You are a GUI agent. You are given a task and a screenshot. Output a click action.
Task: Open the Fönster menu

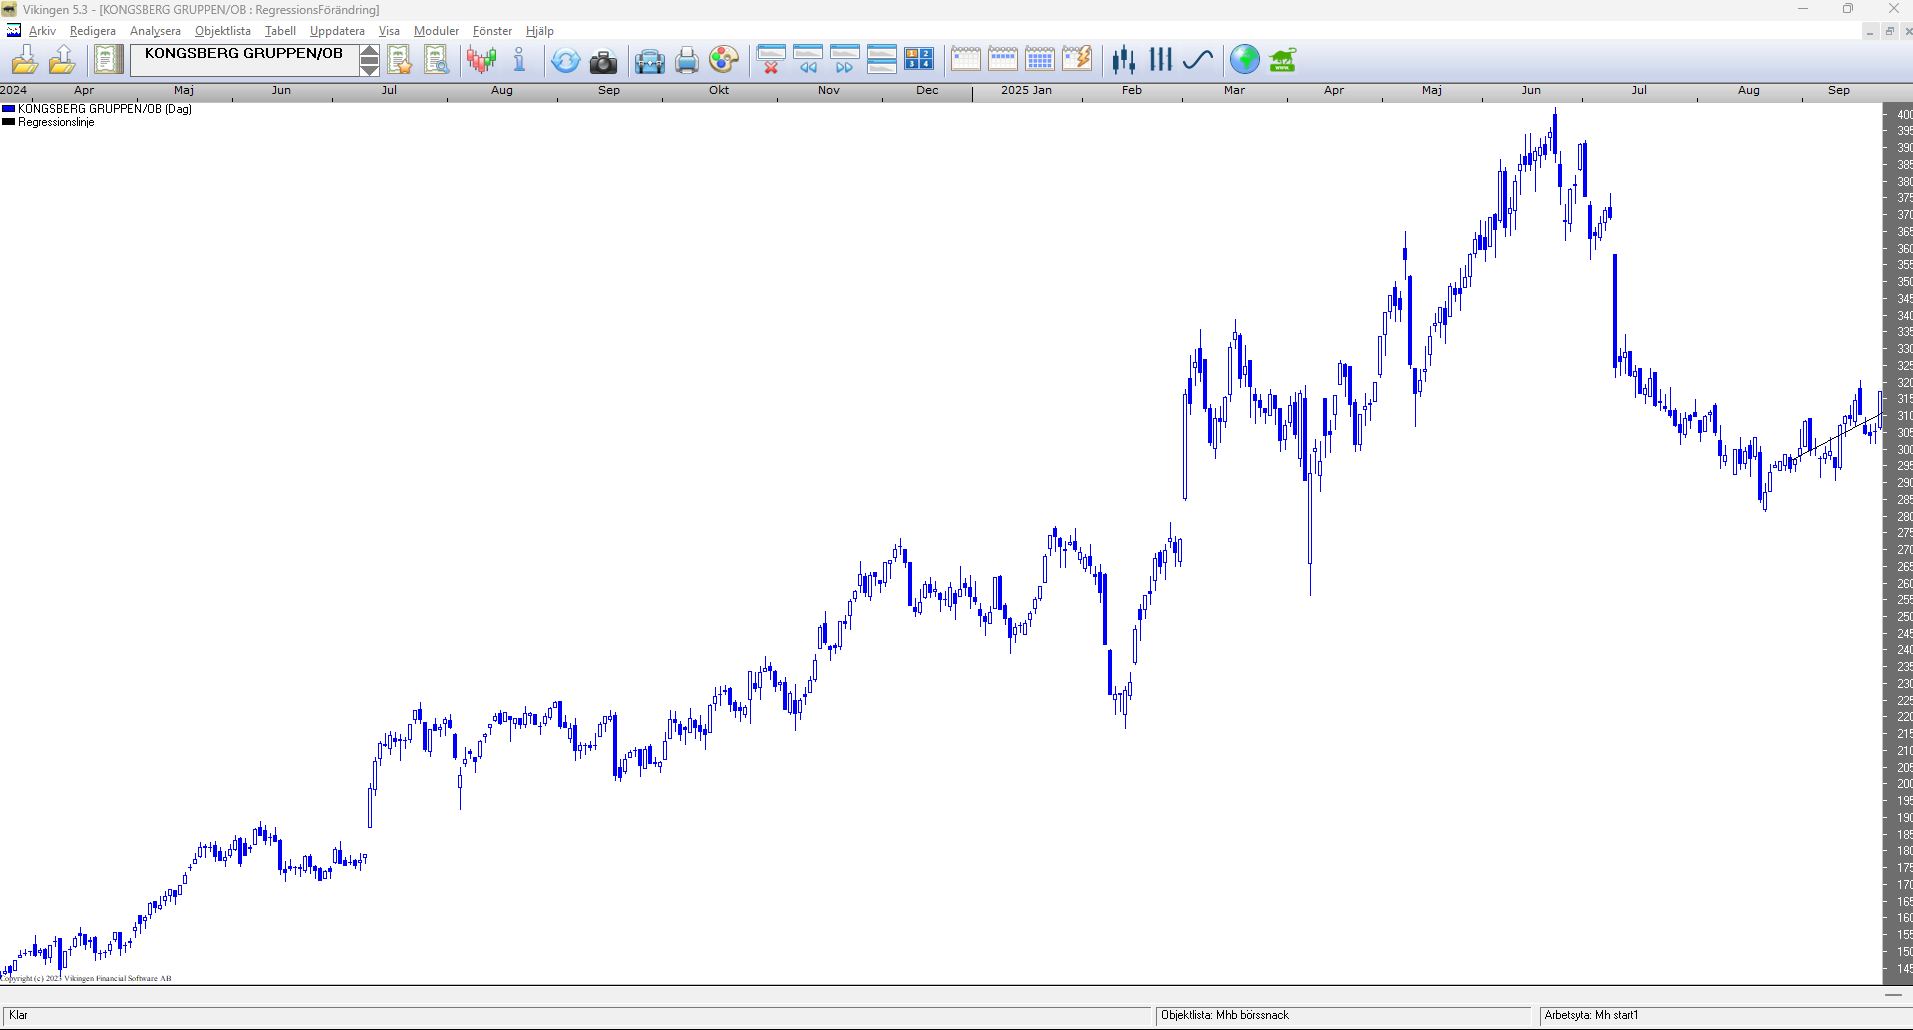pyautogui.click(x=492, y=31)
